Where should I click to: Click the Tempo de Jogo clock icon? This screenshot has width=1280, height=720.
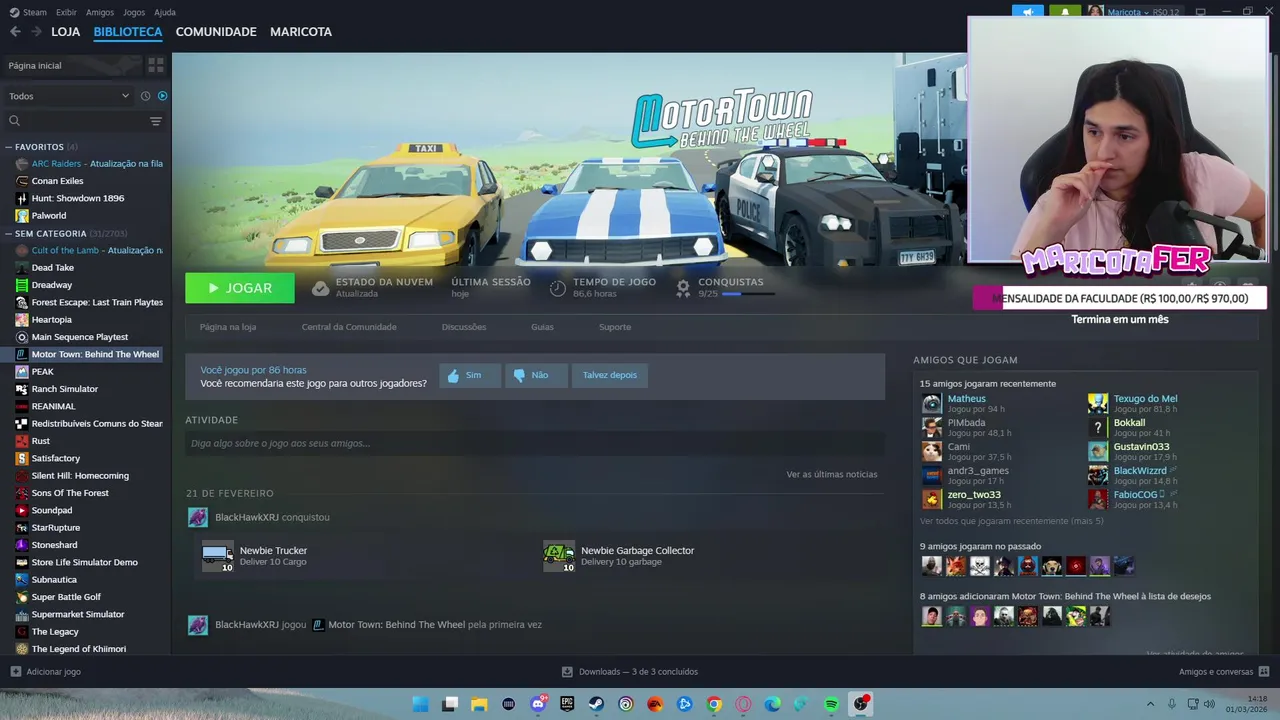coord(558,288)
